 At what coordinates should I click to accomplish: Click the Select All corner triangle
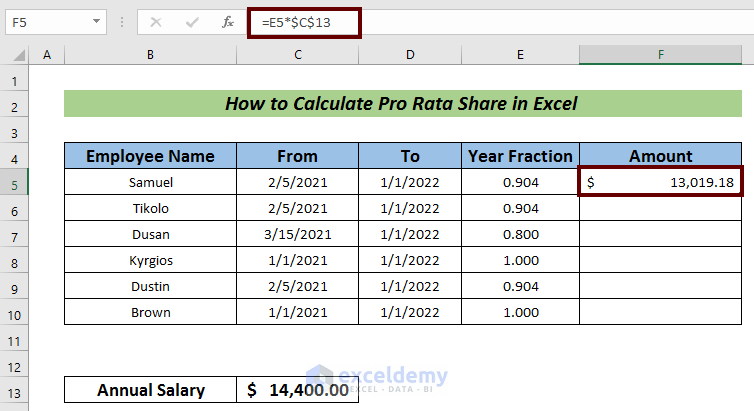16,55
